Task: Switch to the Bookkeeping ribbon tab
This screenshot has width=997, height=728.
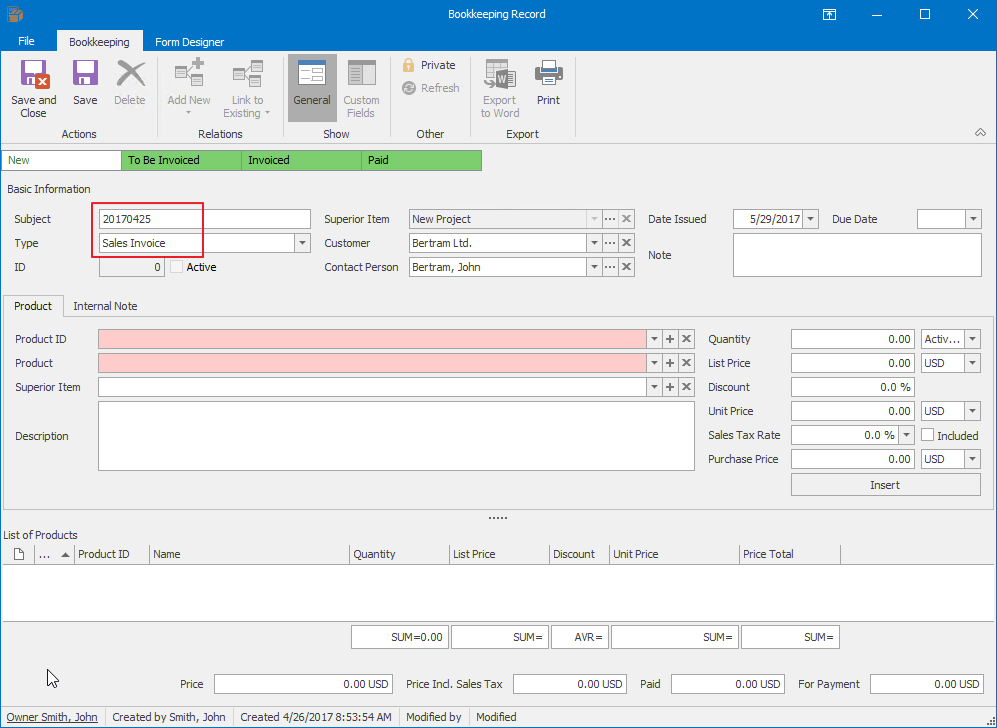Action: (99, 42)
